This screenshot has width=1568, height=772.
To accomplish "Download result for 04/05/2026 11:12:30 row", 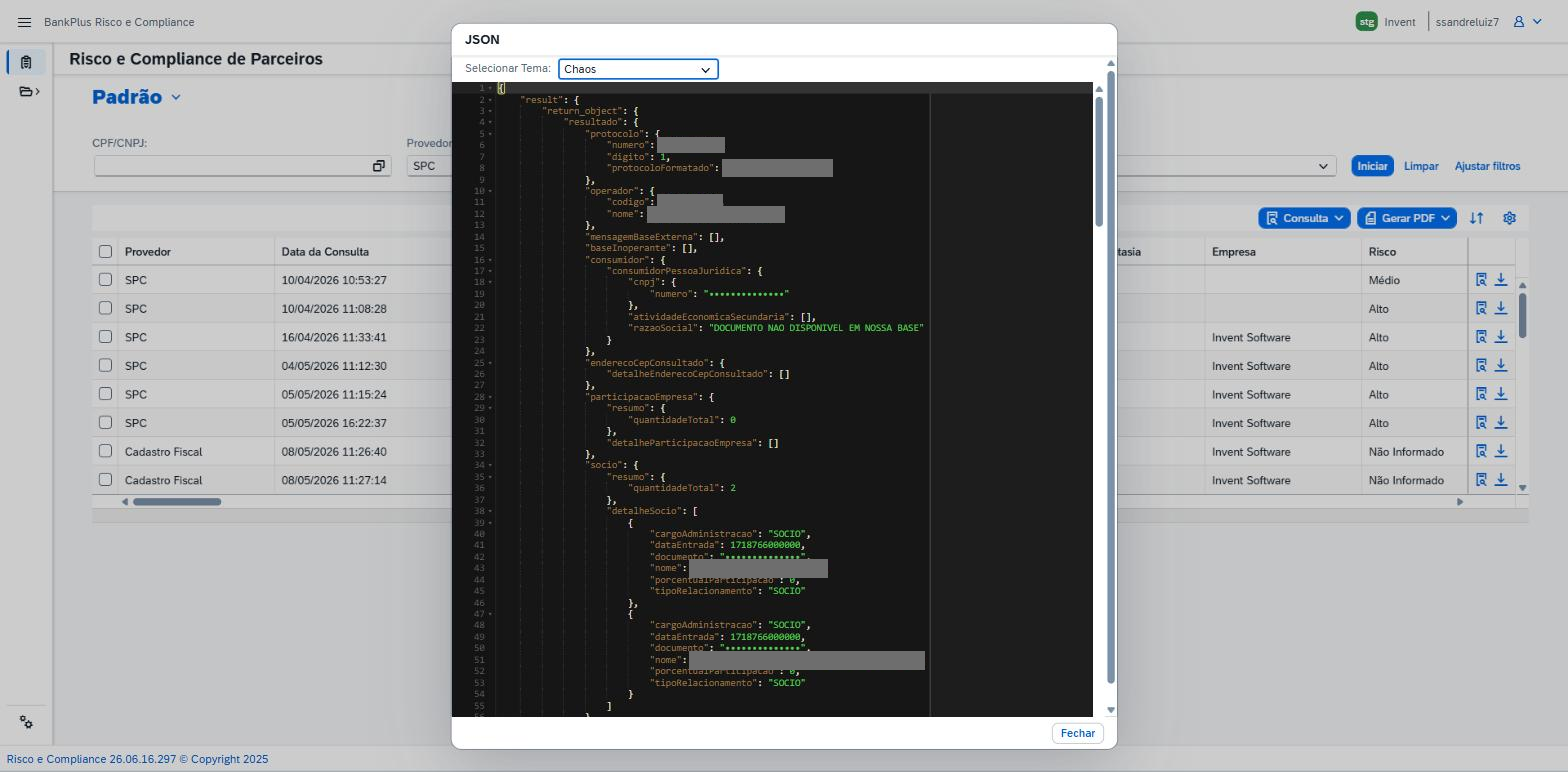I will (x=1501, y=366).
